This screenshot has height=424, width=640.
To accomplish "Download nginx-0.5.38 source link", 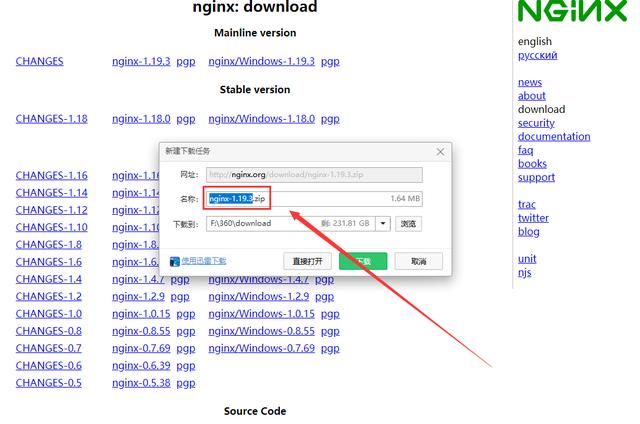I will [141, 383].
